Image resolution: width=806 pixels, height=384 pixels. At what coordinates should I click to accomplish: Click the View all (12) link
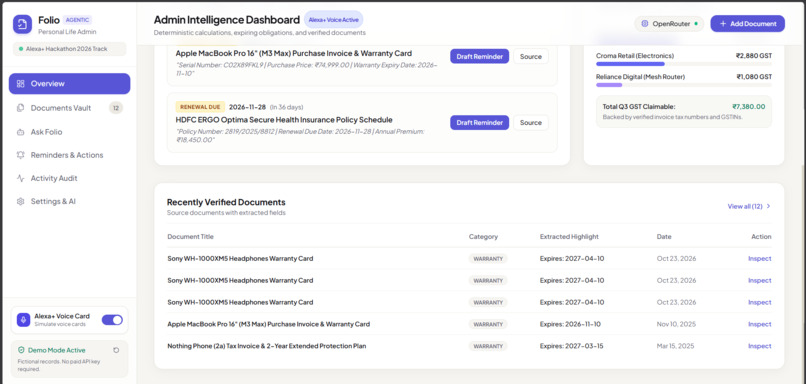coord(749,206)
